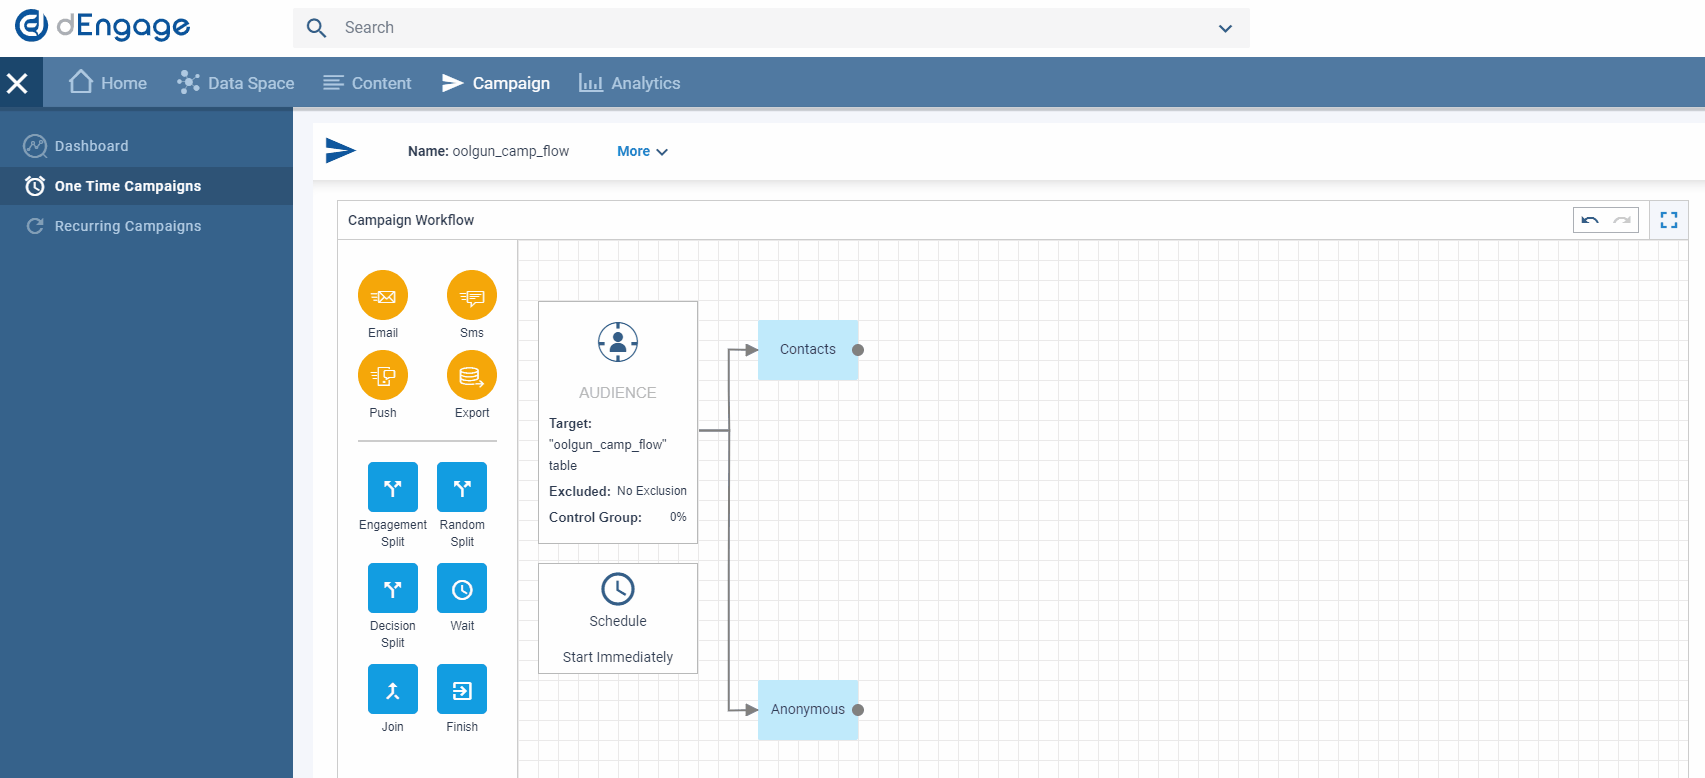Open the Analytics tab
Screen dimensions: 1705x778
click(x=630, y=83)
